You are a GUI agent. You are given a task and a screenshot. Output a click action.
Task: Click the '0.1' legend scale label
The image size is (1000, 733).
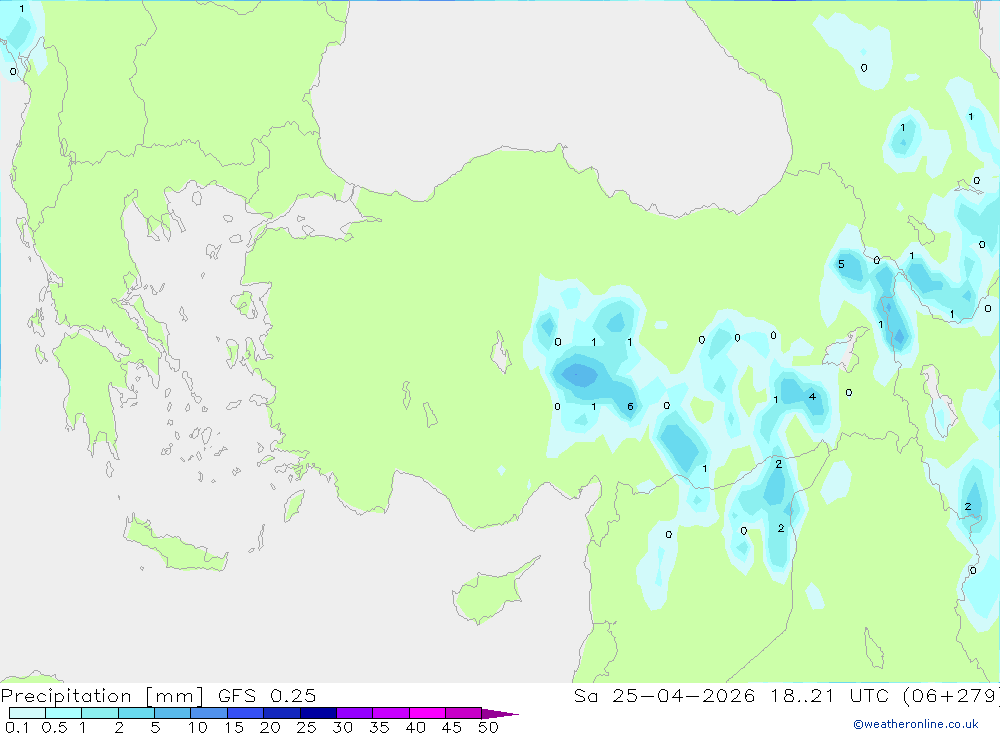tap(17, 727)
